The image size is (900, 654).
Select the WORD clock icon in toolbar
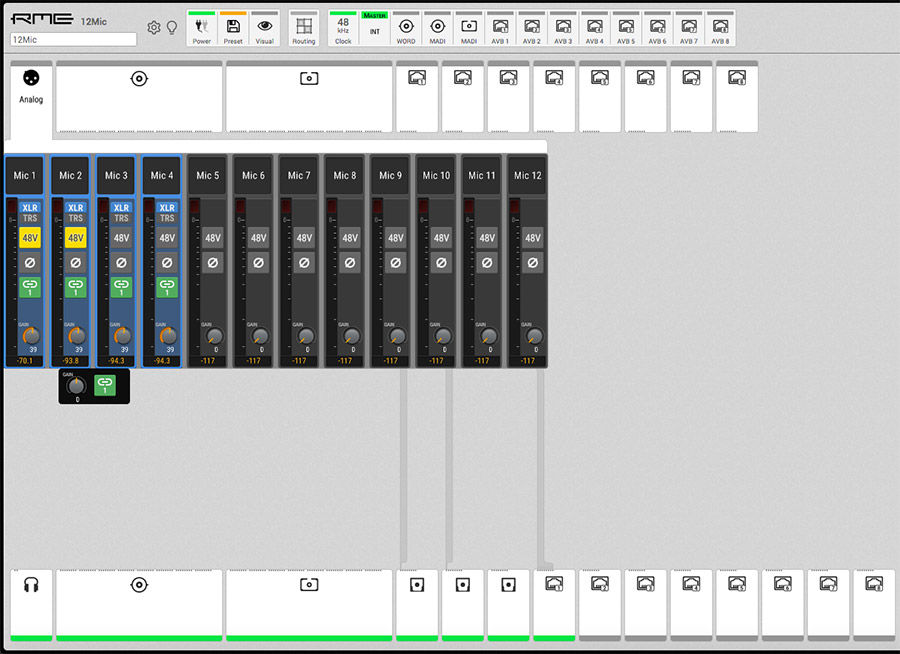tap(406, 28)
